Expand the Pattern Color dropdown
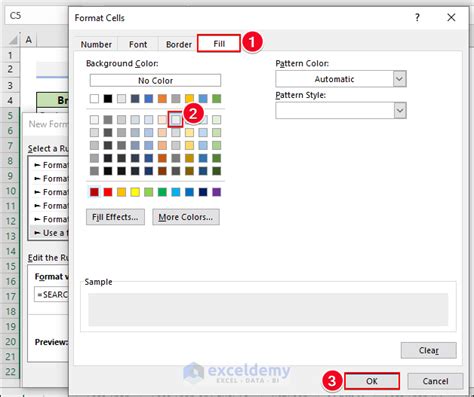 tap(399, 79)
